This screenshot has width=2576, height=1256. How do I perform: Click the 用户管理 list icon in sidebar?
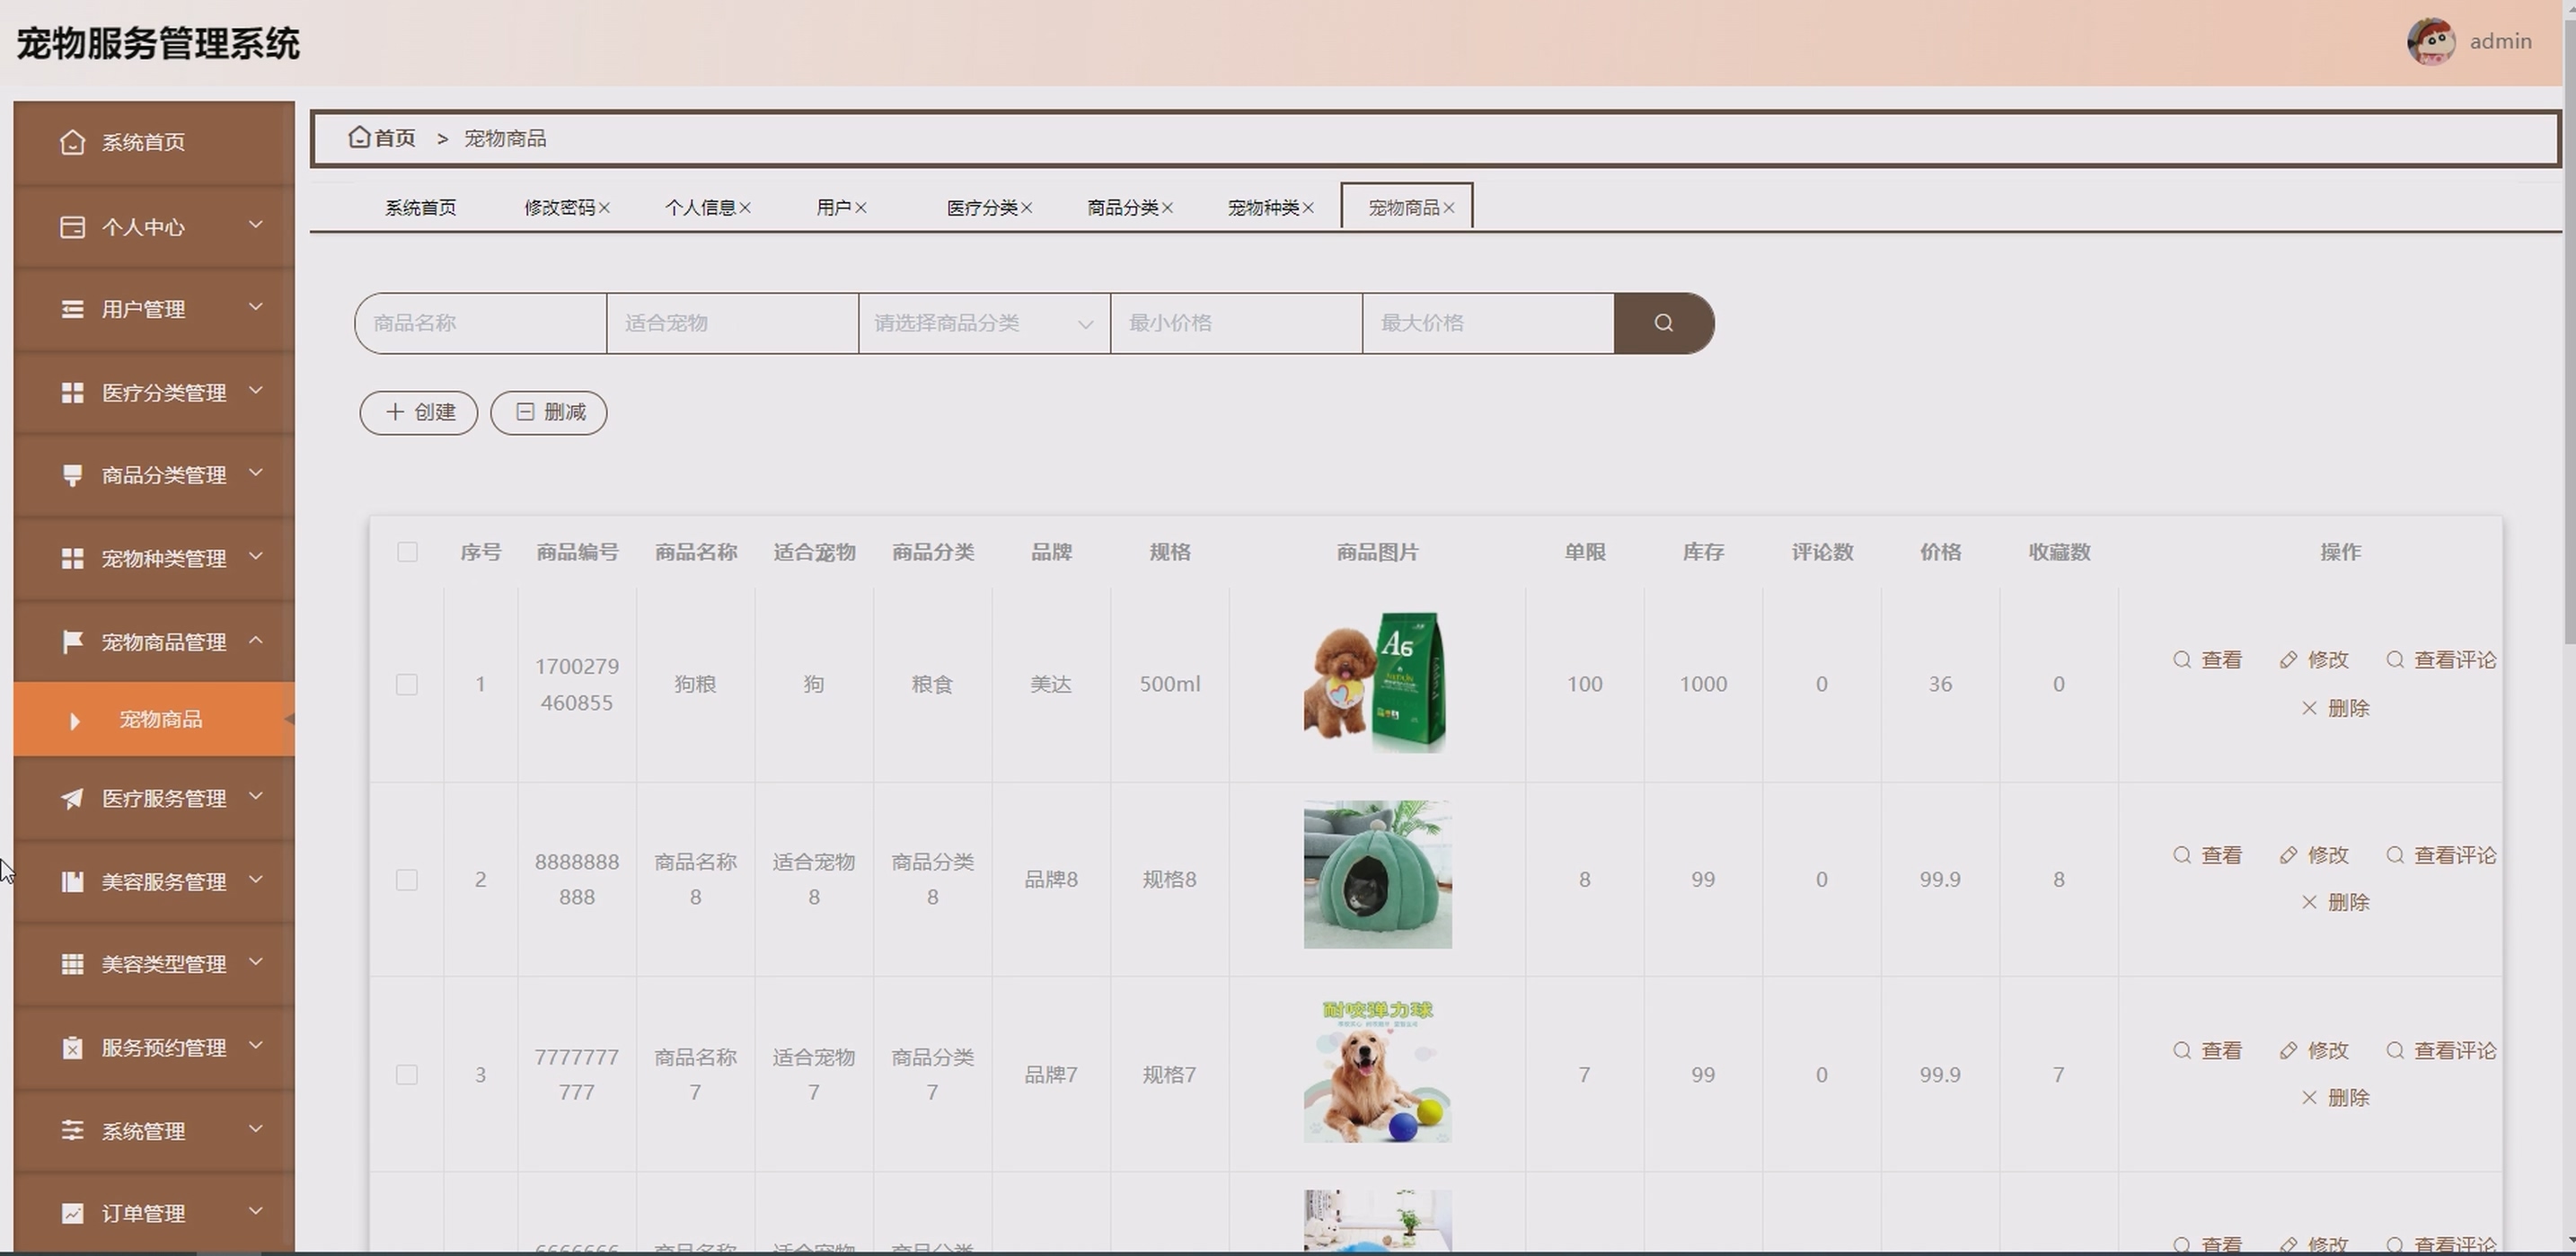(72, 309)
